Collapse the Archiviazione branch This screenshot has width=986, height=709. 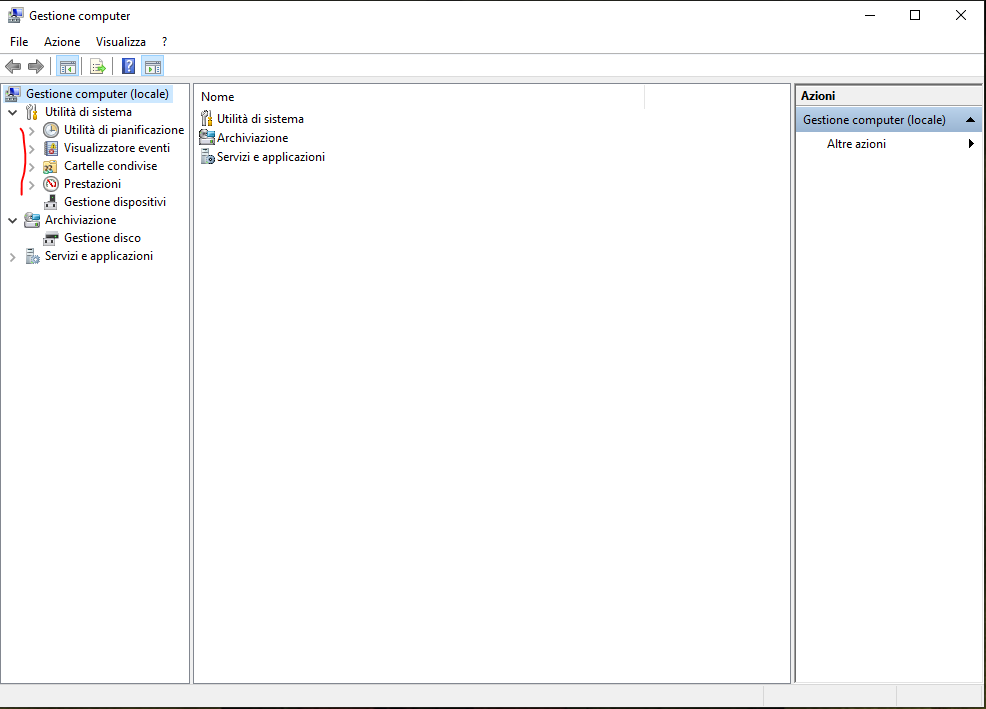click(x=12, y=219)
